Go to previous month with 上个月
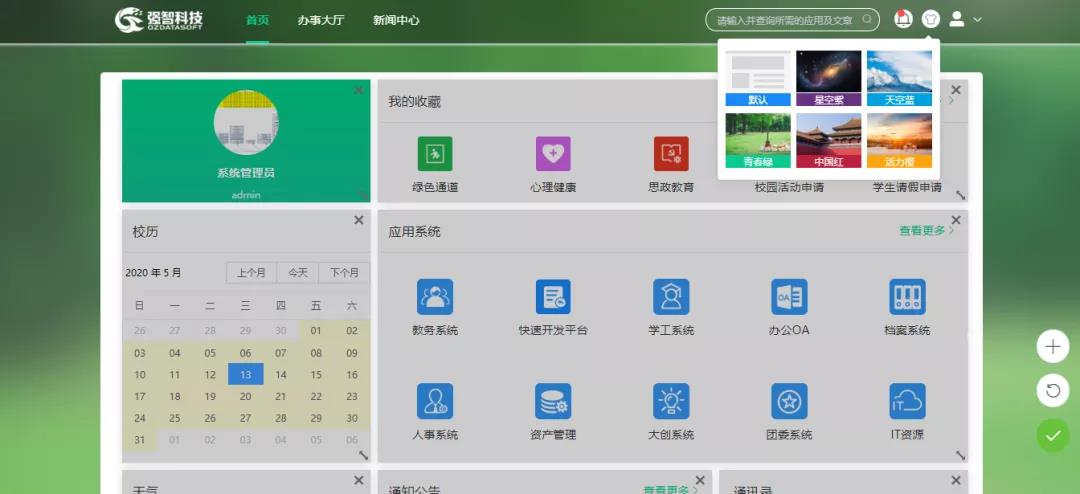The image size is (1080, 494). pyautogui.click(x=251, y=273)
